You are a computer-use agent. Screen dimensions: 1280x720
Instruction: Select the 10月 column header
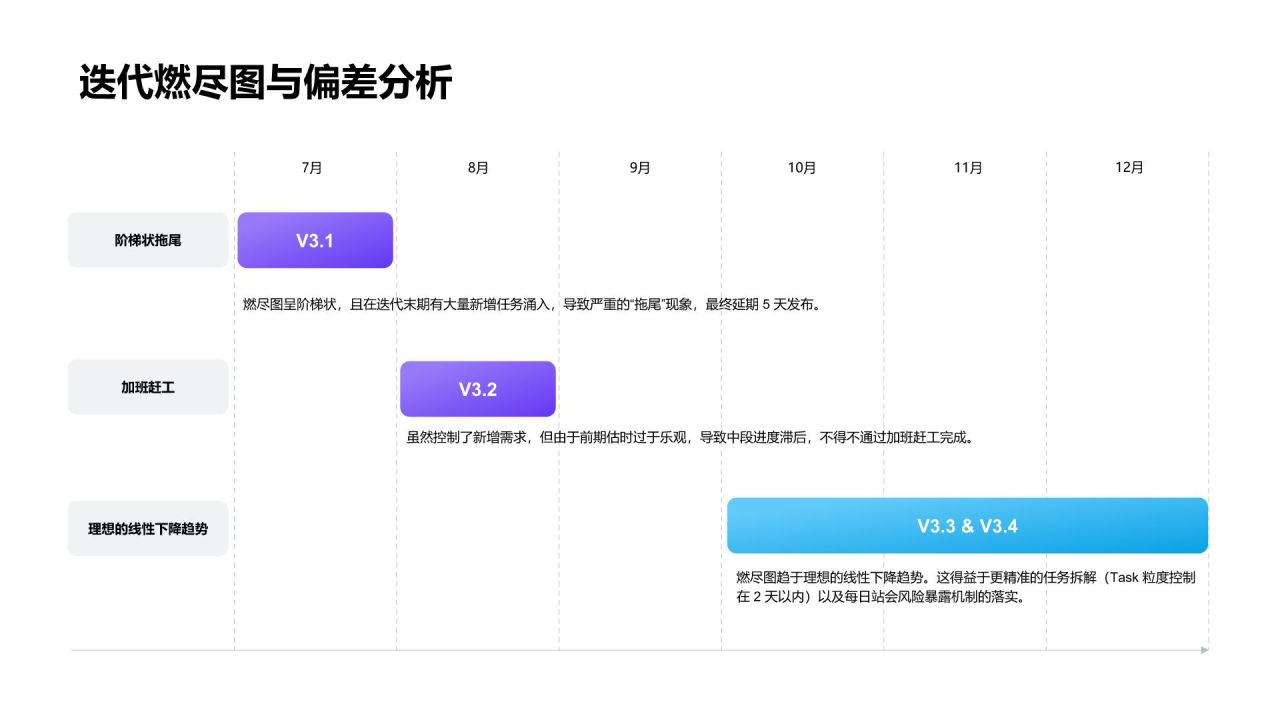[802, 168]
